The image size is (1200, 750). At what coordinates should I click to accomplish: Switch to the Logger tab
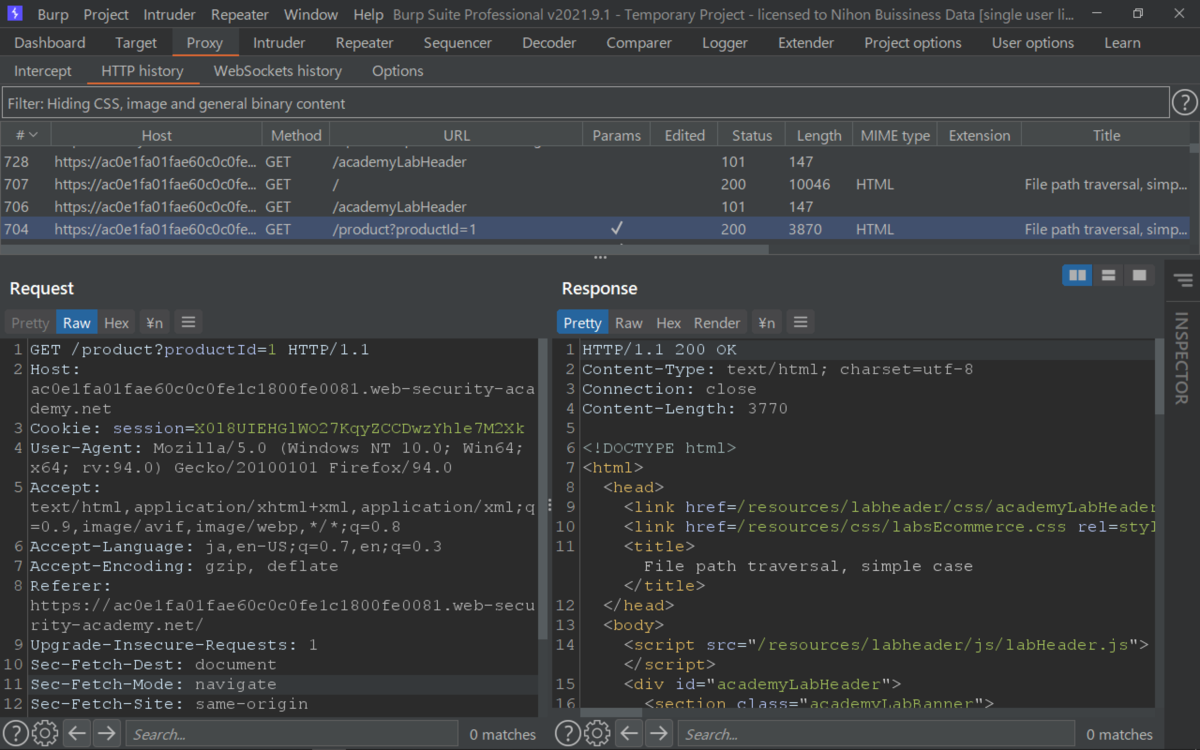click(x=725, y=43)
